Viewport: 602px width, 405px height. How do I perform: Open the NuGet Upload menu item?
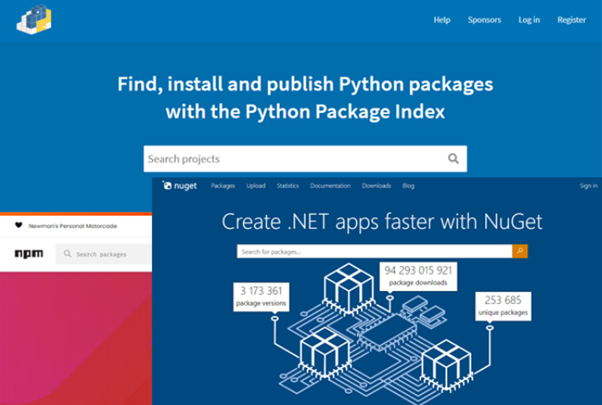coord(254,186)
